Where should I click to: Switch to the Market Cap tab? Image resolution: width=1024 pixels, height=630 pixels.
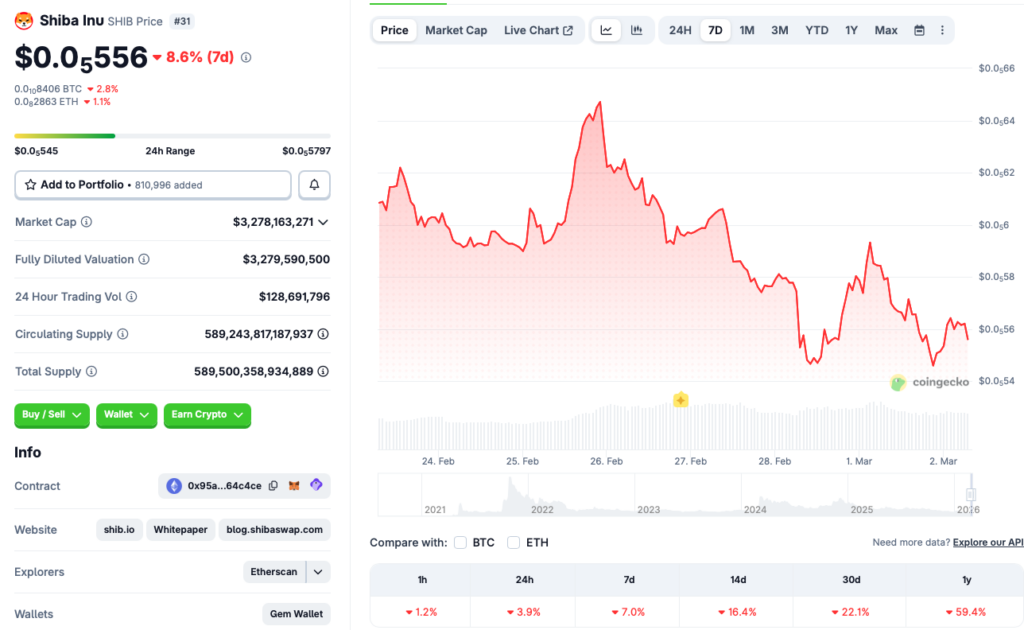pyautogui.click(x=456, y=30)
